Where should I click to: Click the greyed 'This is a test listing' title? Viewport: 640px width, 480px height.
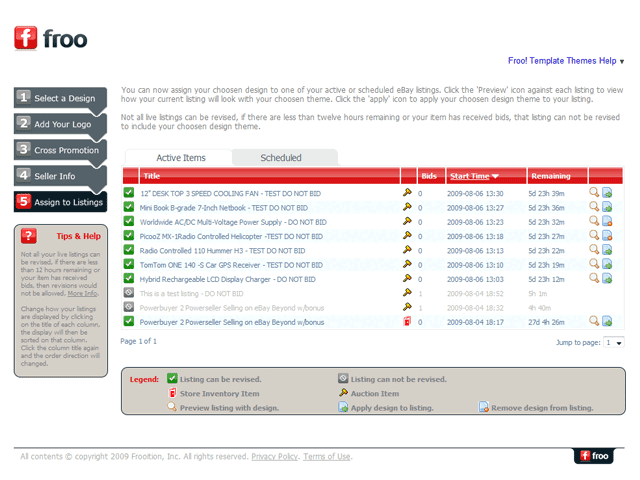click(x=191, y=293)
